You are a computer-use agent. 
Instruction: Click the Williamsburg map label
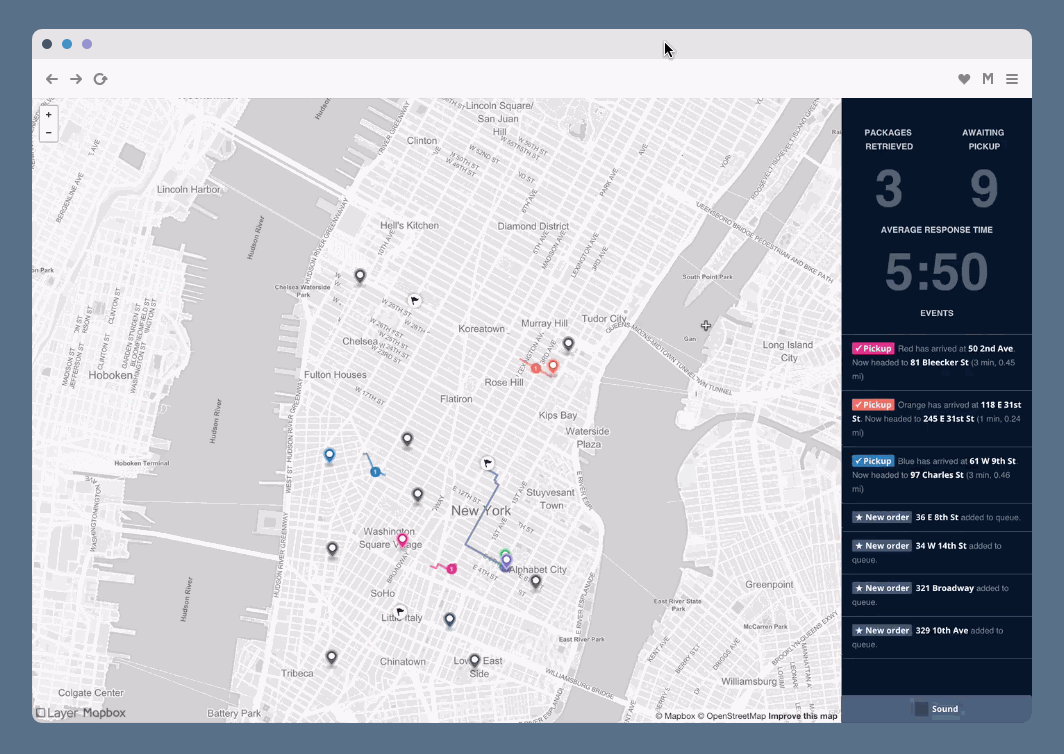click(748, 681)
